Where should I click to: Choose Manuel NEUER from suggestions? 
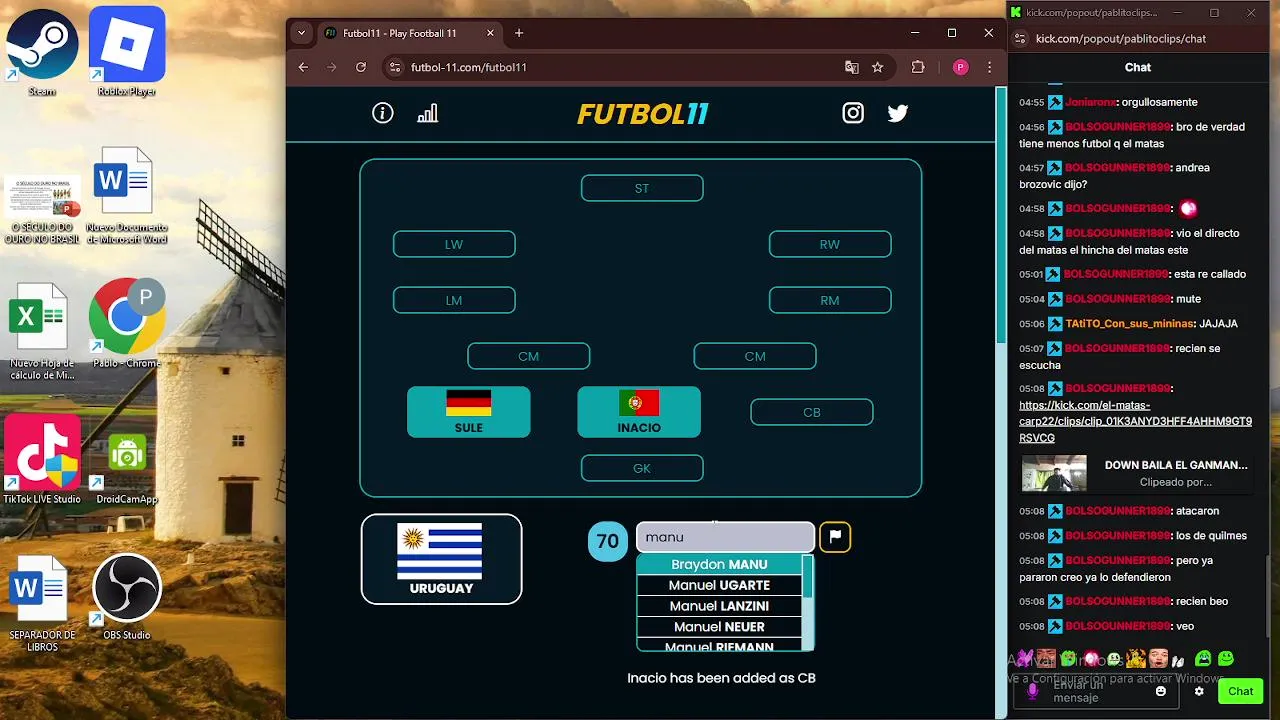pos(719,627)
